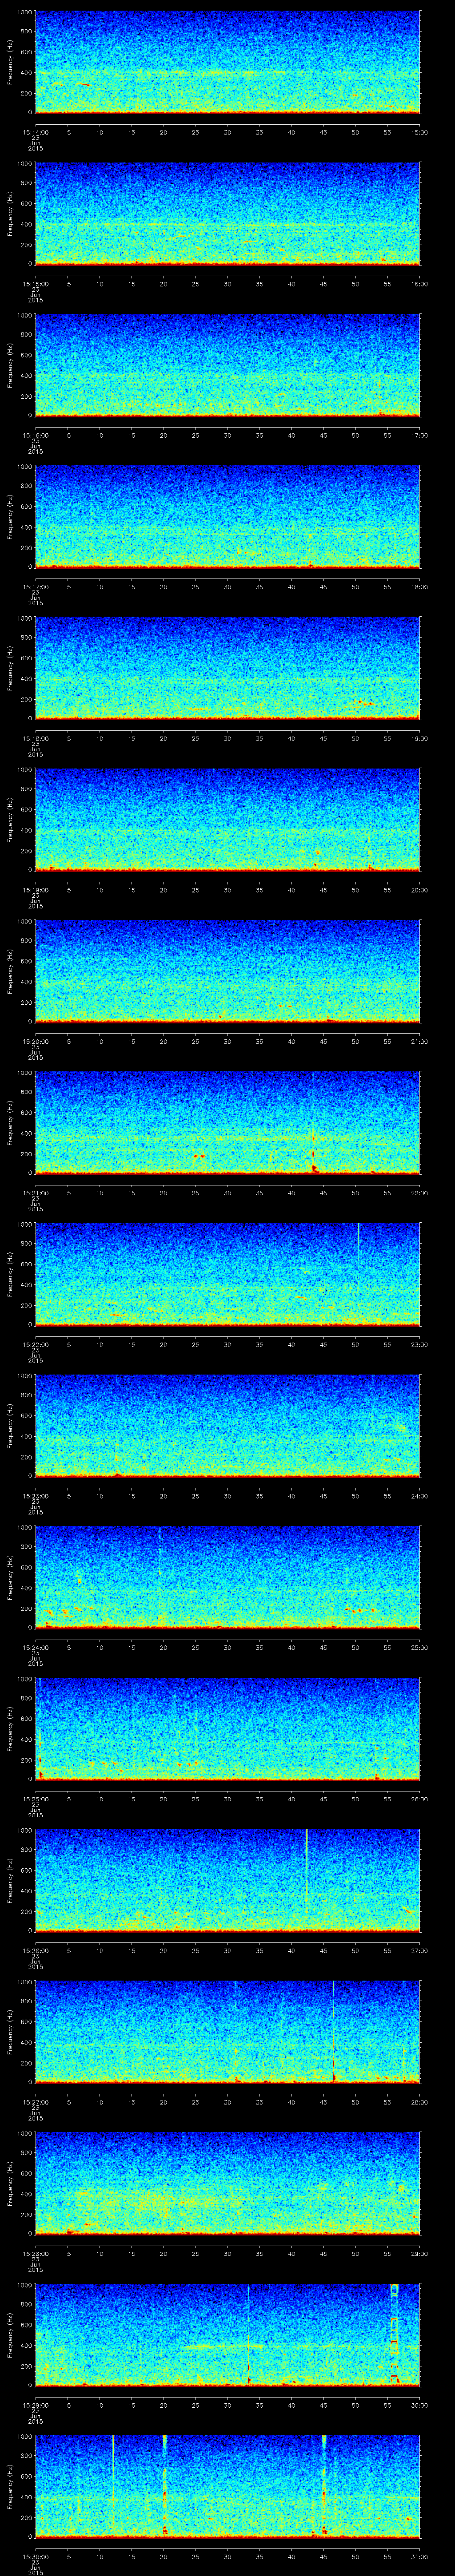Viewport: 455px width, 2576px height.
Task: Click the 31:00 end label on last axis
Action: pos(419,2556)
